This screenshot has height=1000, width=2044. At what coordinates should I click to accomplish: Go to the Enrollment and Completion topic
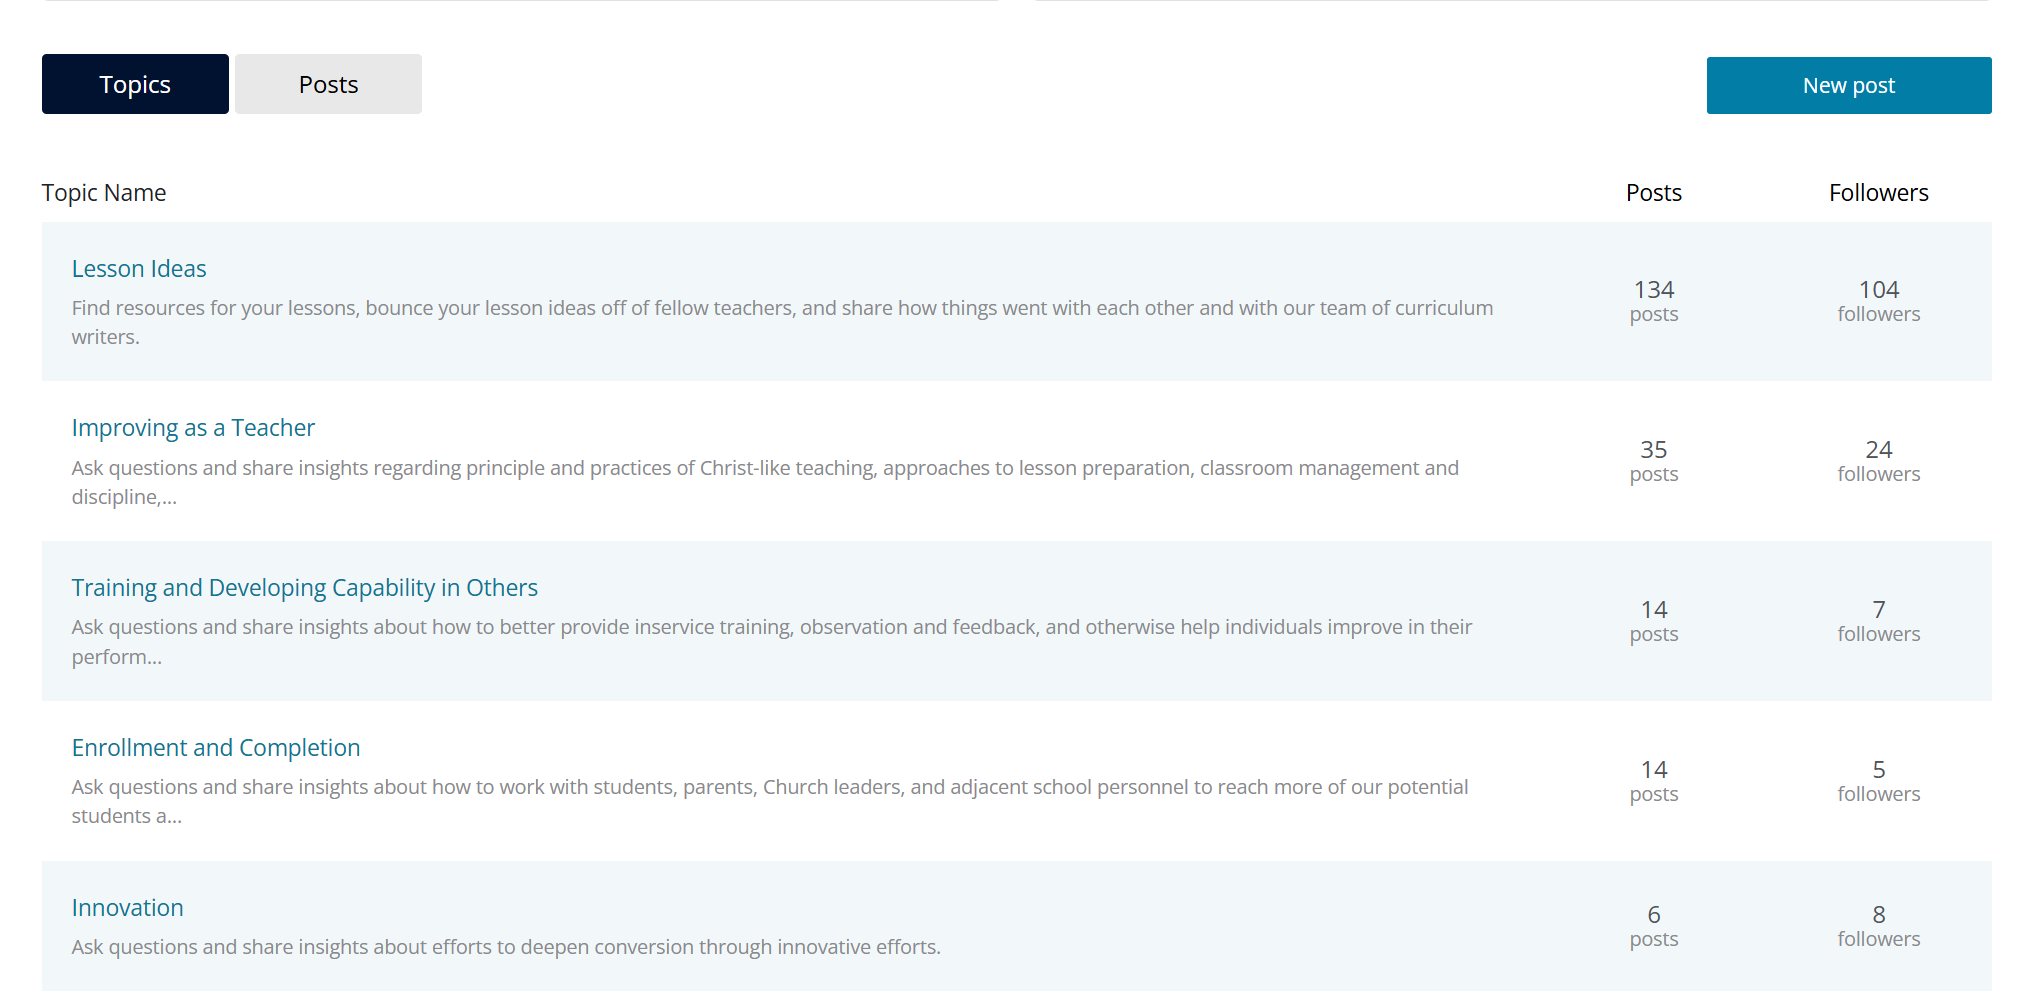[x=215, y=748]
